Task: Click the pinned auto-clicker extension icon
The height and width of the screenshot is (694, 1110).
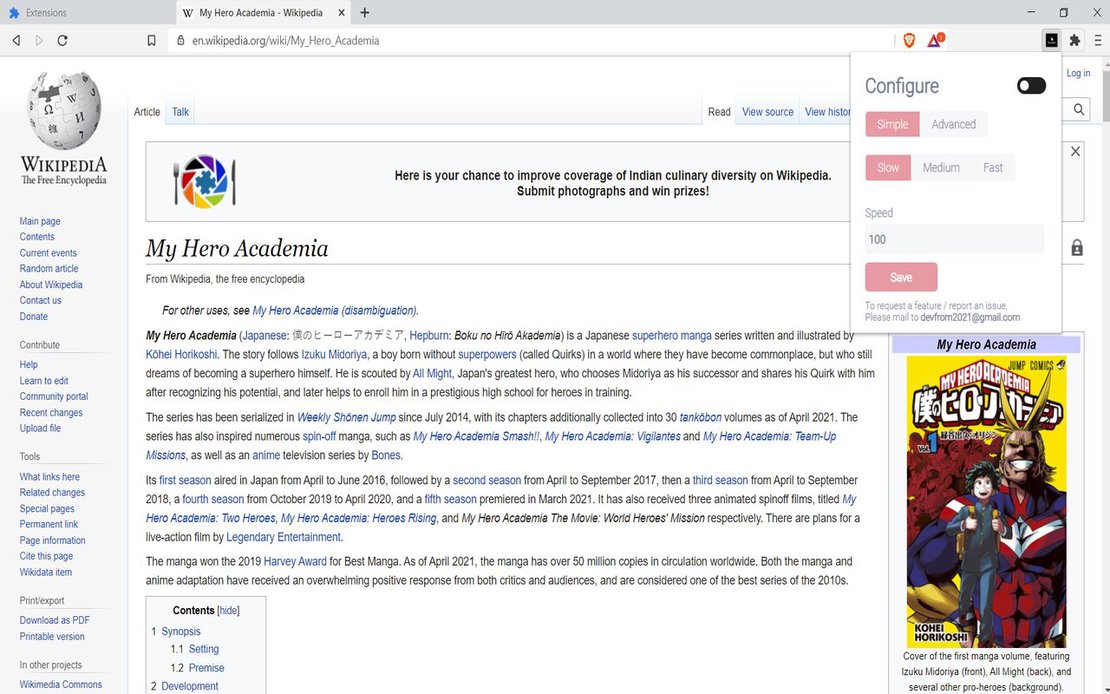Action: 1051,39
